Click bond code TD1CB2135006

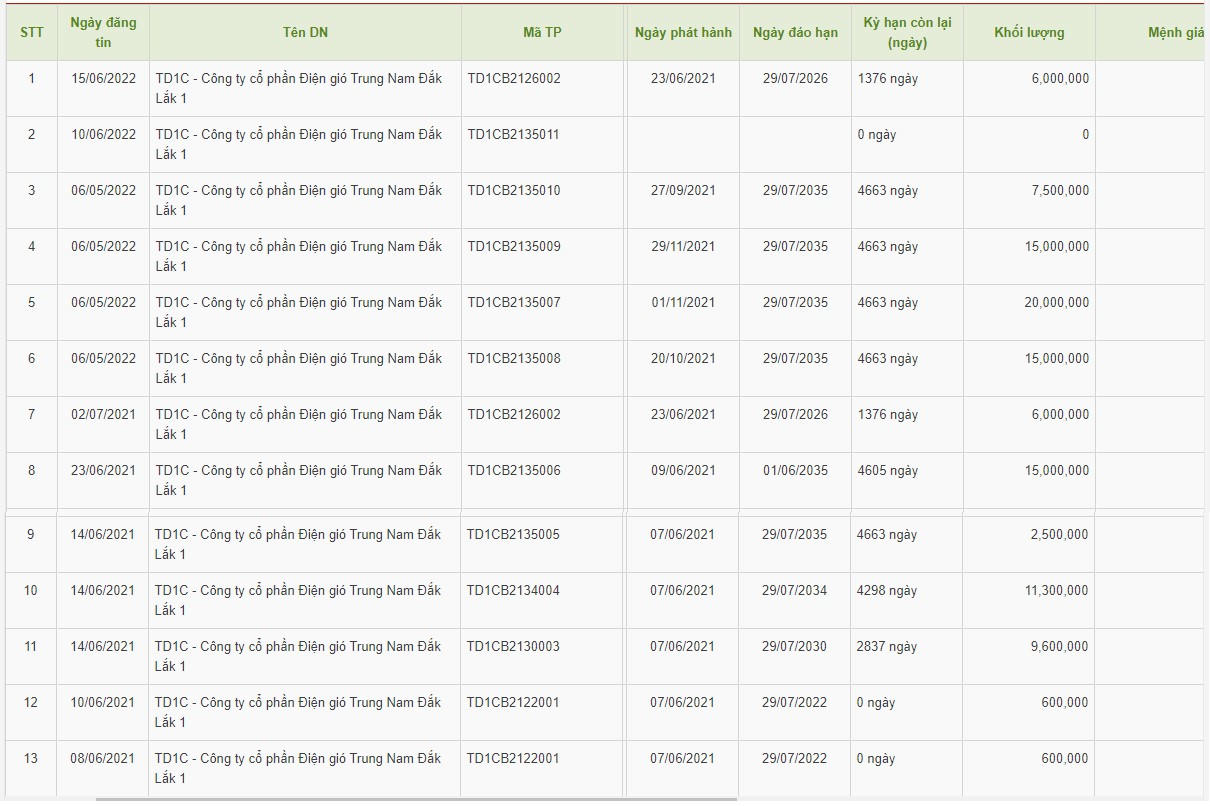point(514,471)
